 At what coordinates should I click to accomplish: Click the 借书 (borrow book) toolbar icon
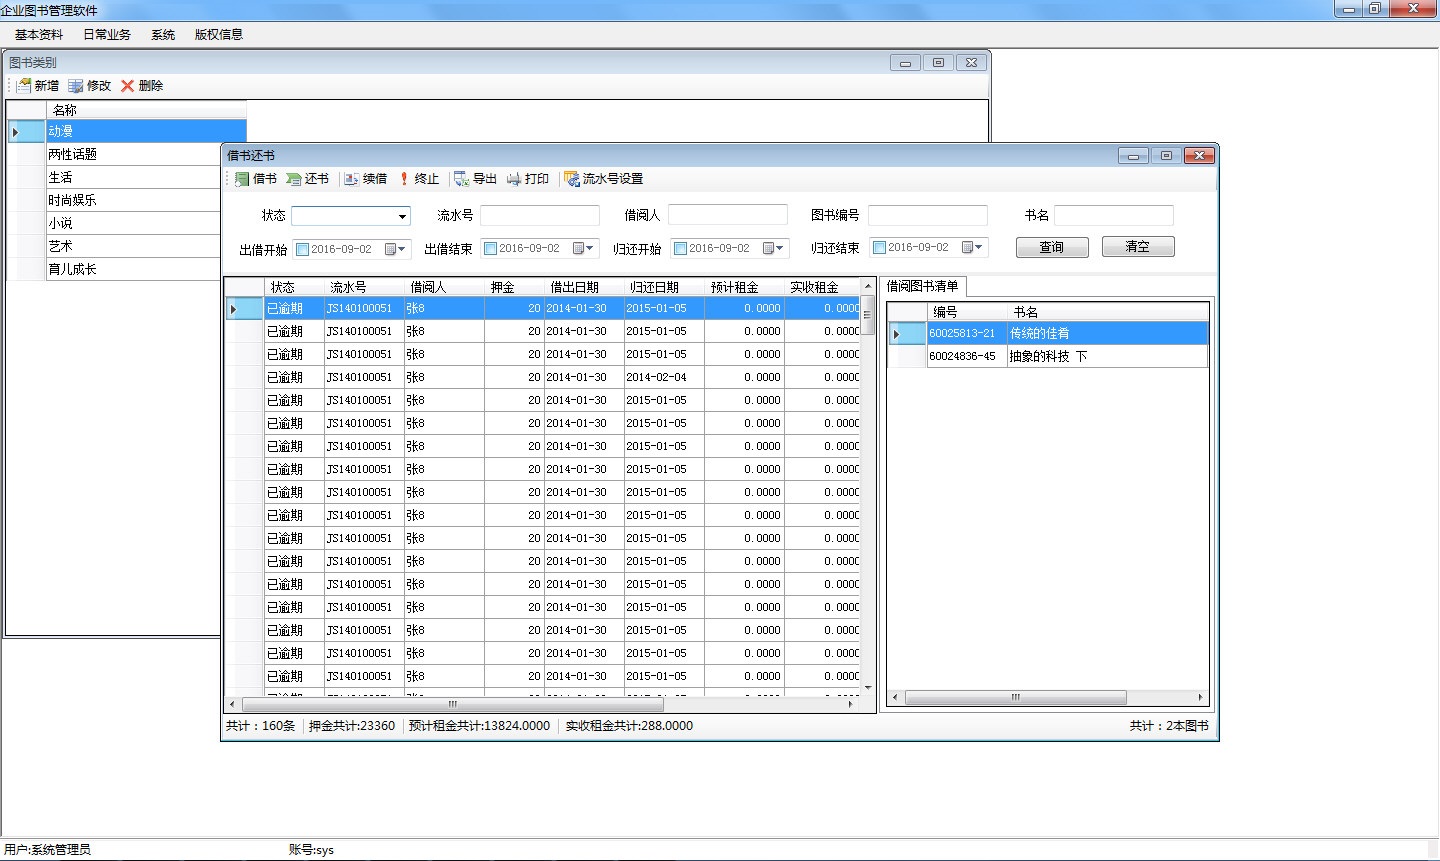point(242,179)
